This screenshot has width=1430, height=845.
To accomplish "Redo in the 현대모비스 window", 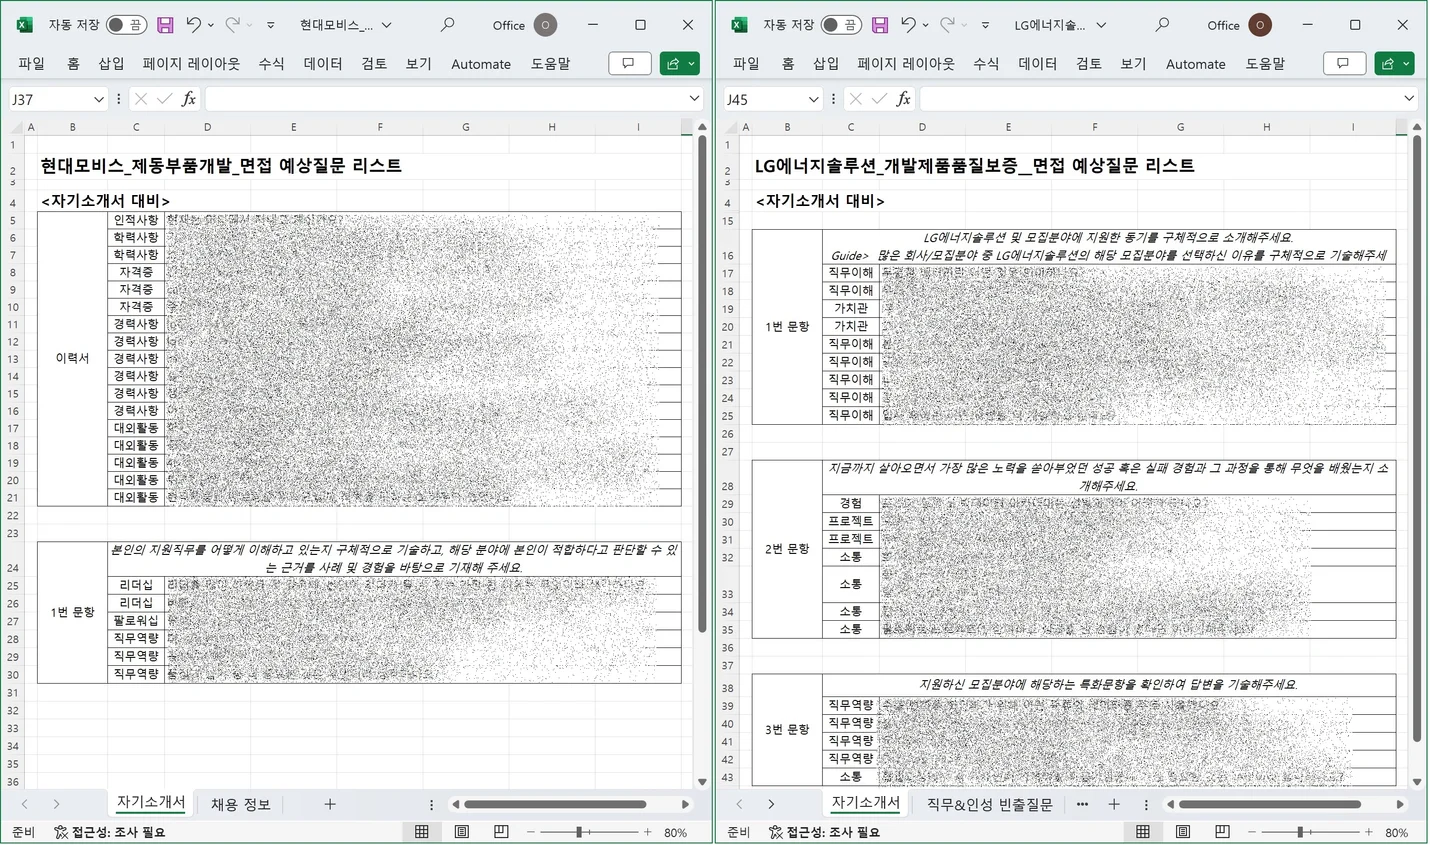I will coord(232,25).
